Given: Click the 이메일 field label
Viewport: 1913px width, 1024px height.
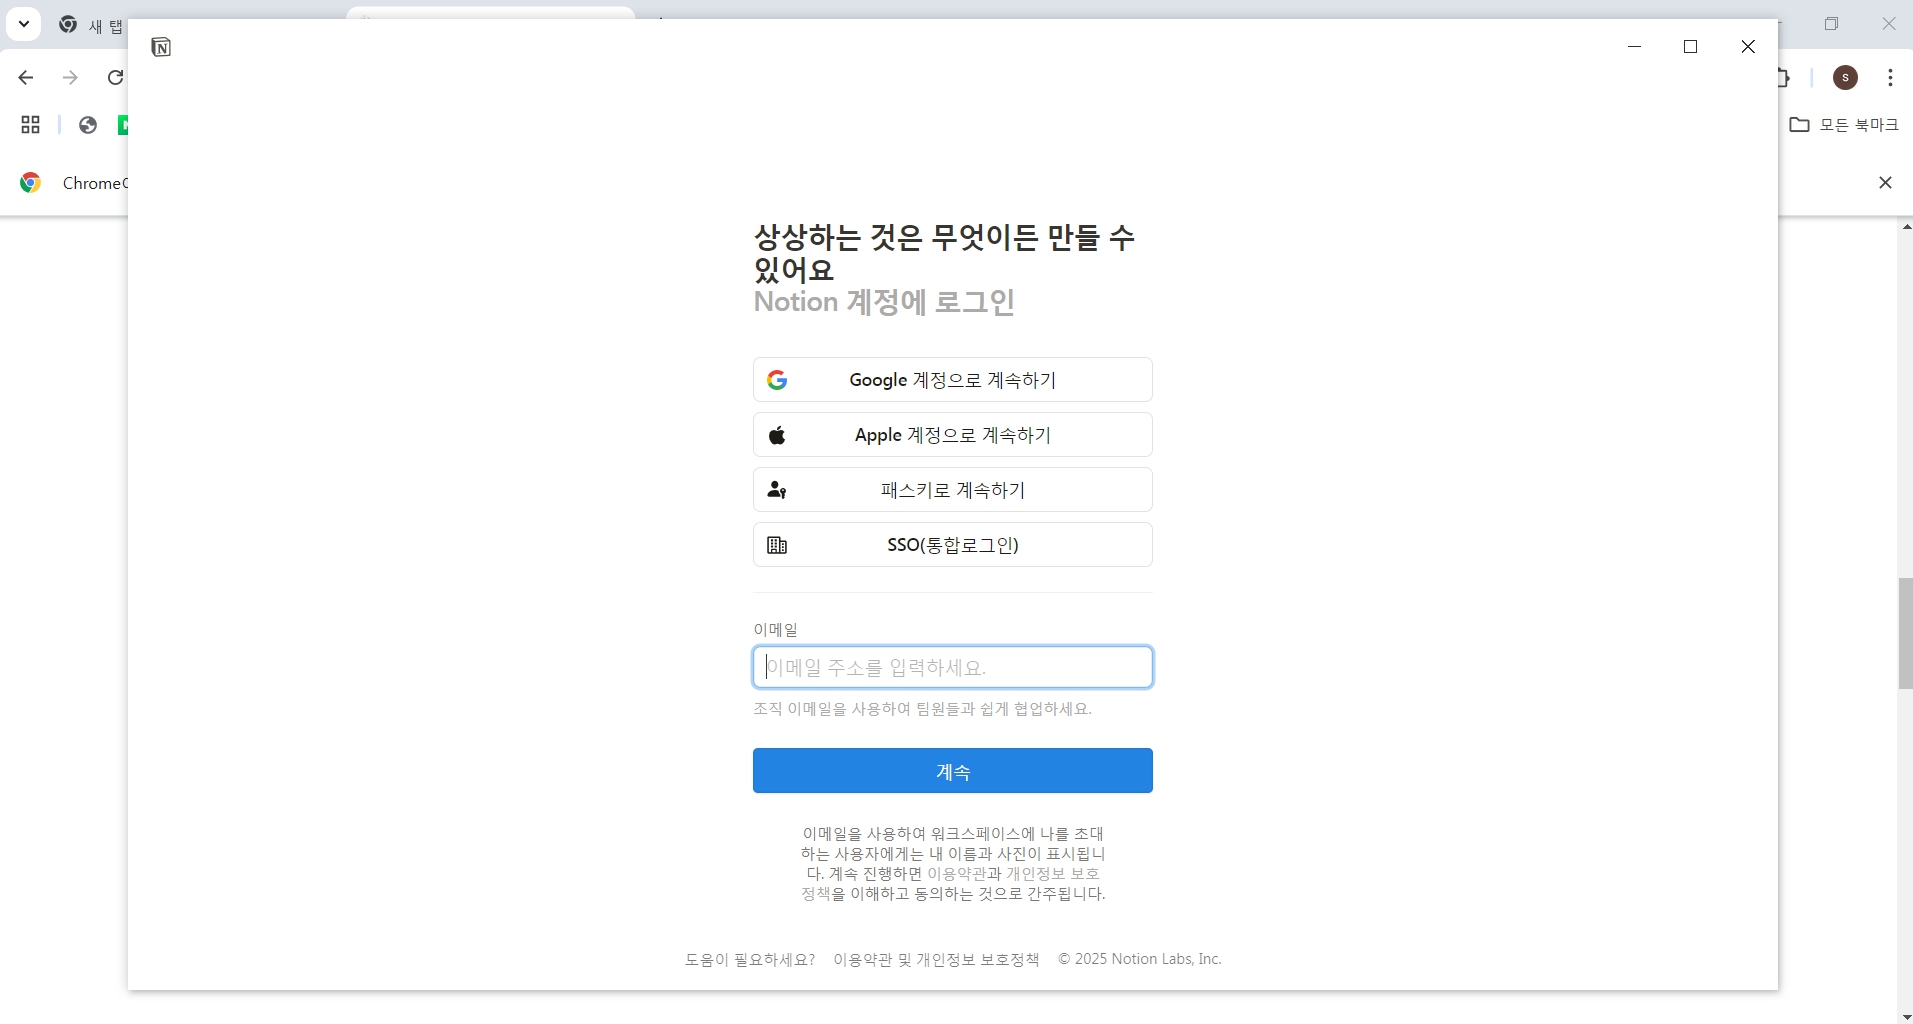Looking at the screenshot, I should tap(775, 629).
